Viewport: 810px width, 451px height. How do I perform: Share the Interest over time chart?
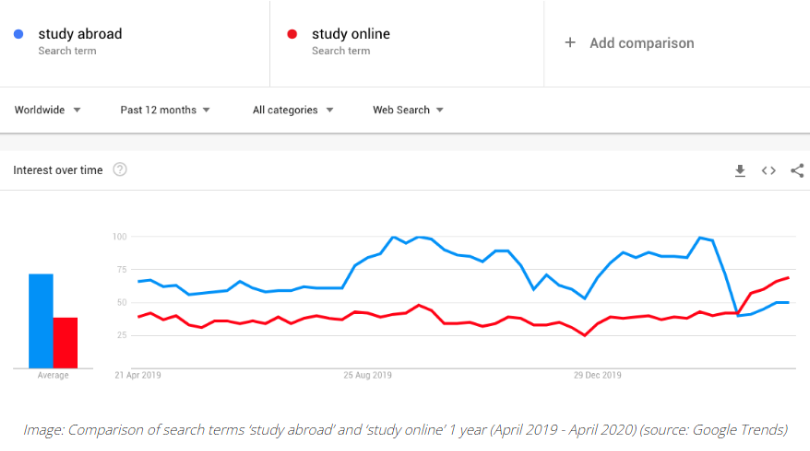point(797,171)
